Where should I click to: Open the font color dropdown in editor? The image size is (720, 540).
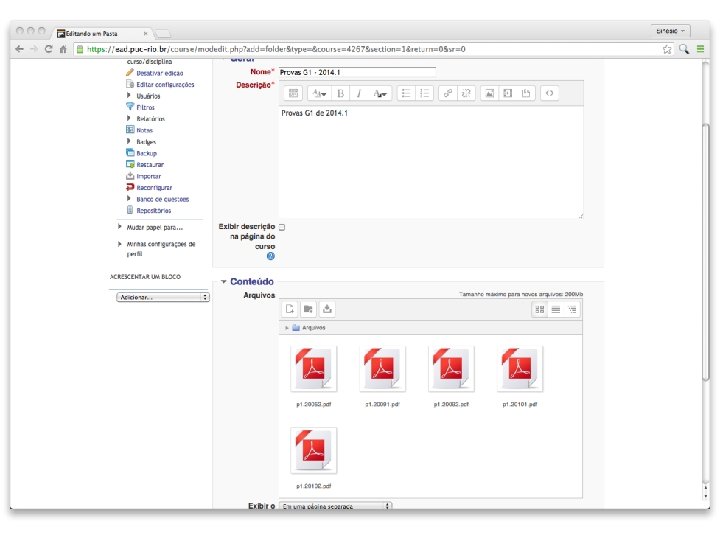(x=380, y=93)
